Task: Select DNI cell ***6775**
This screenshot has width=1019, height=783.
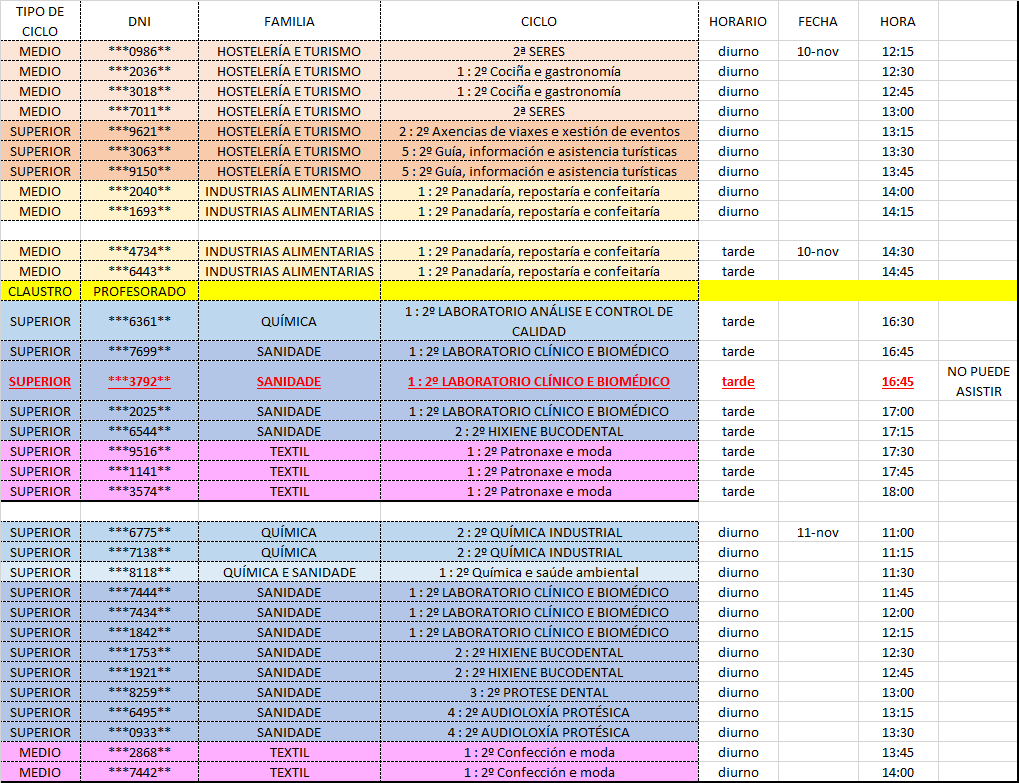Action: click(139, 532)
